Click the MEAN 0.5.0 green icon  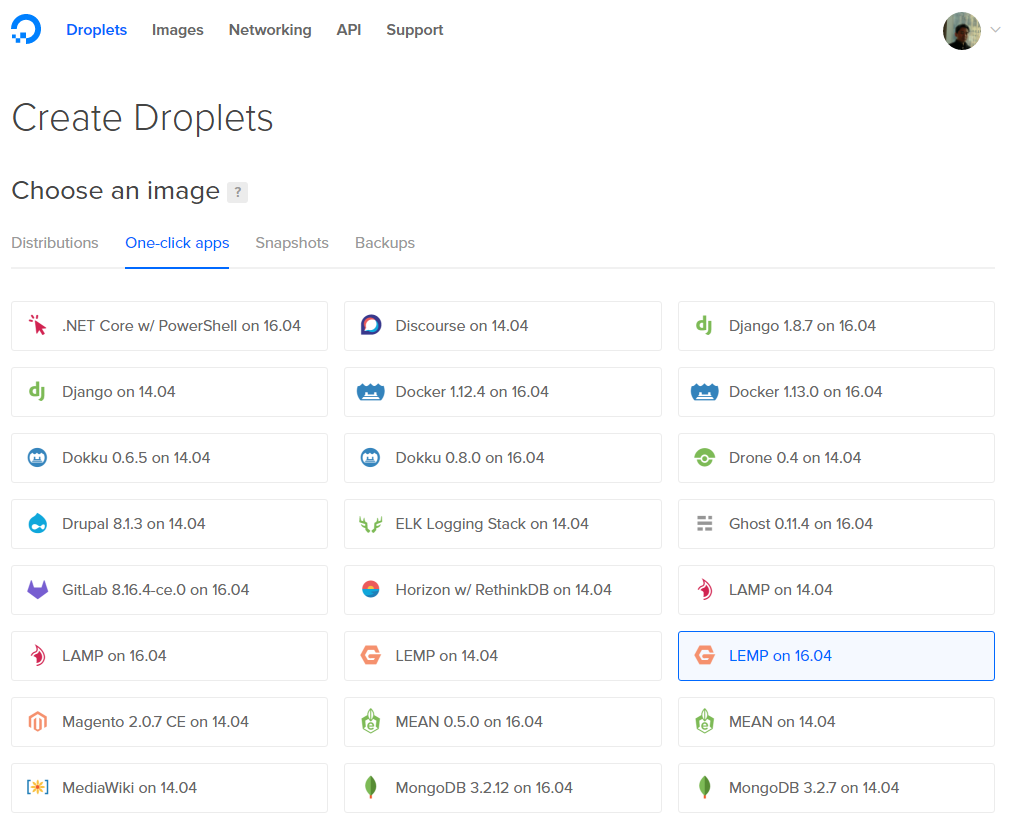pyautogui.click(x=371, y=721)
